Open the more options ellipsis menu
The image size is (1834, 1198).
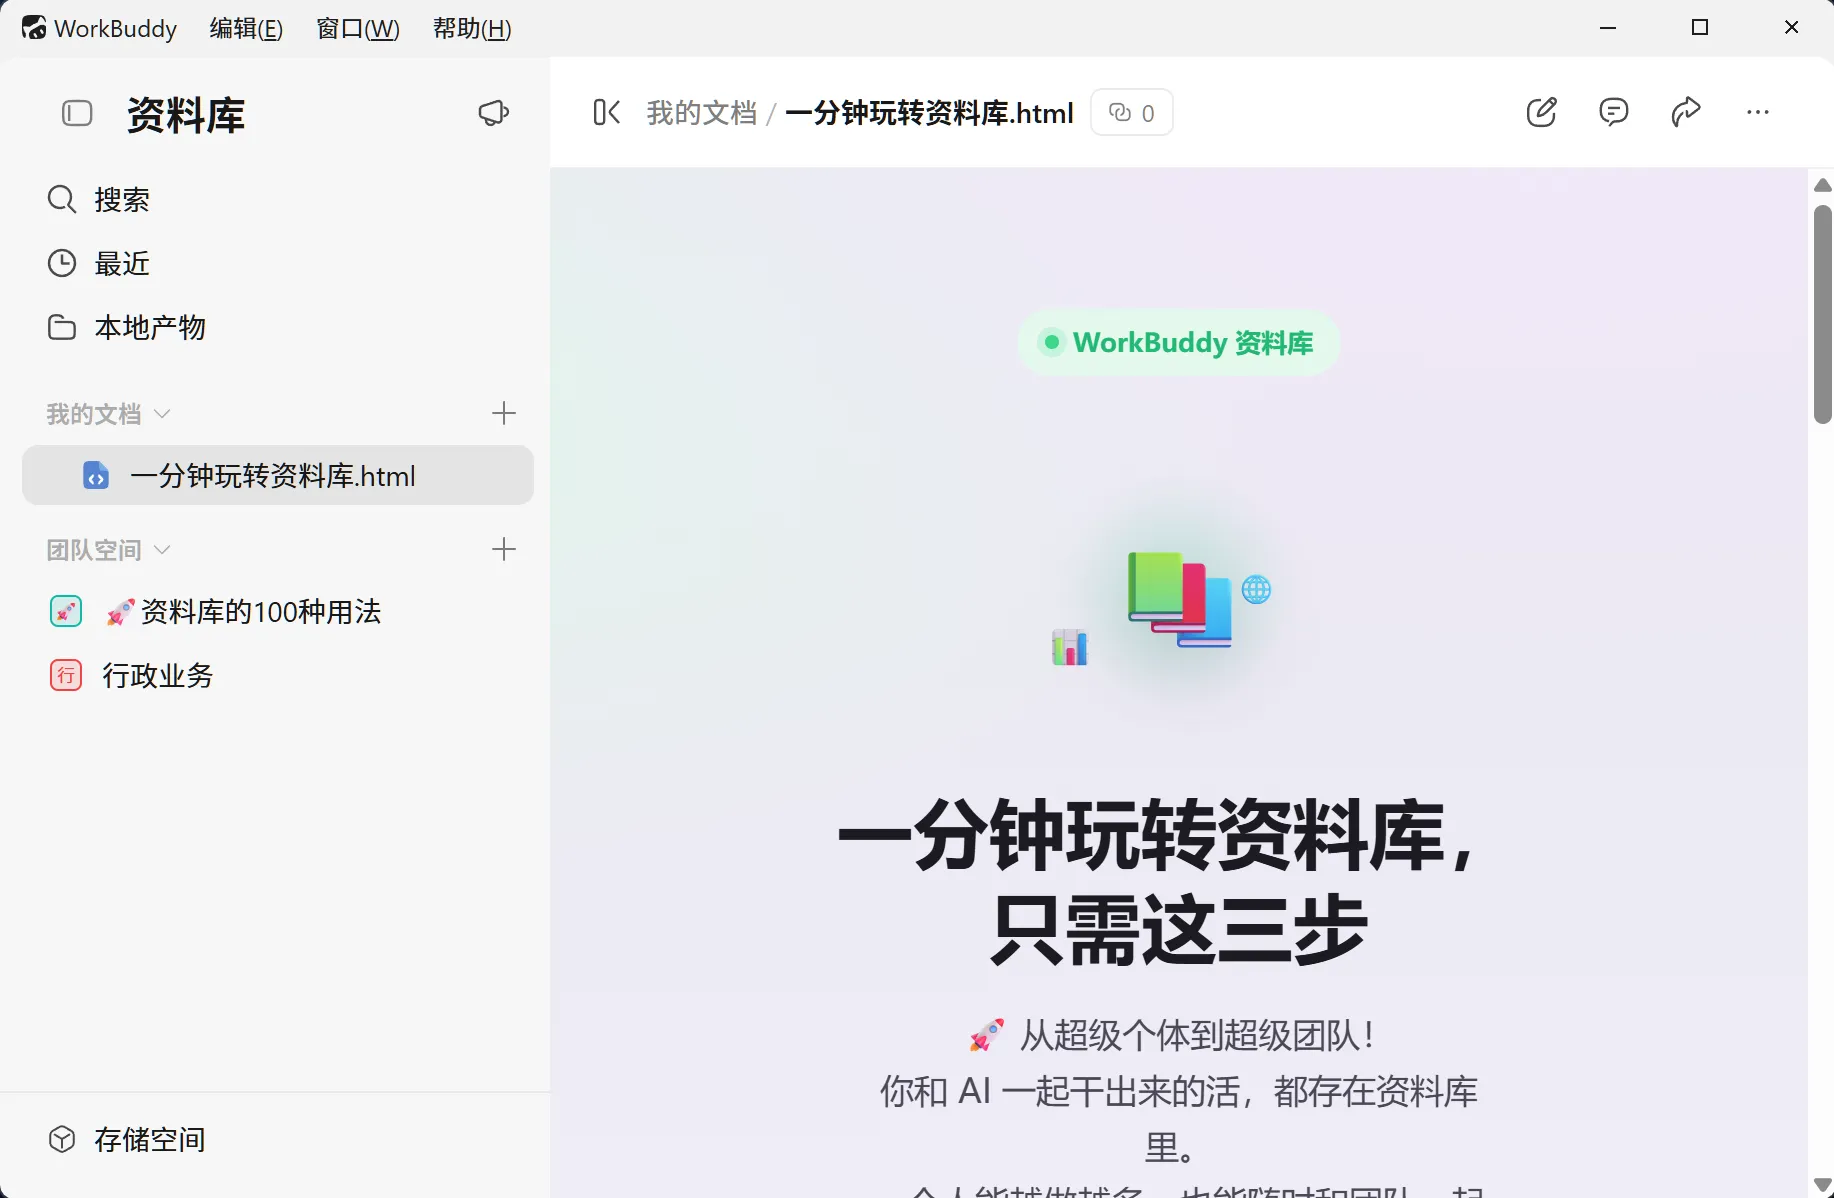pos(1758,112)
